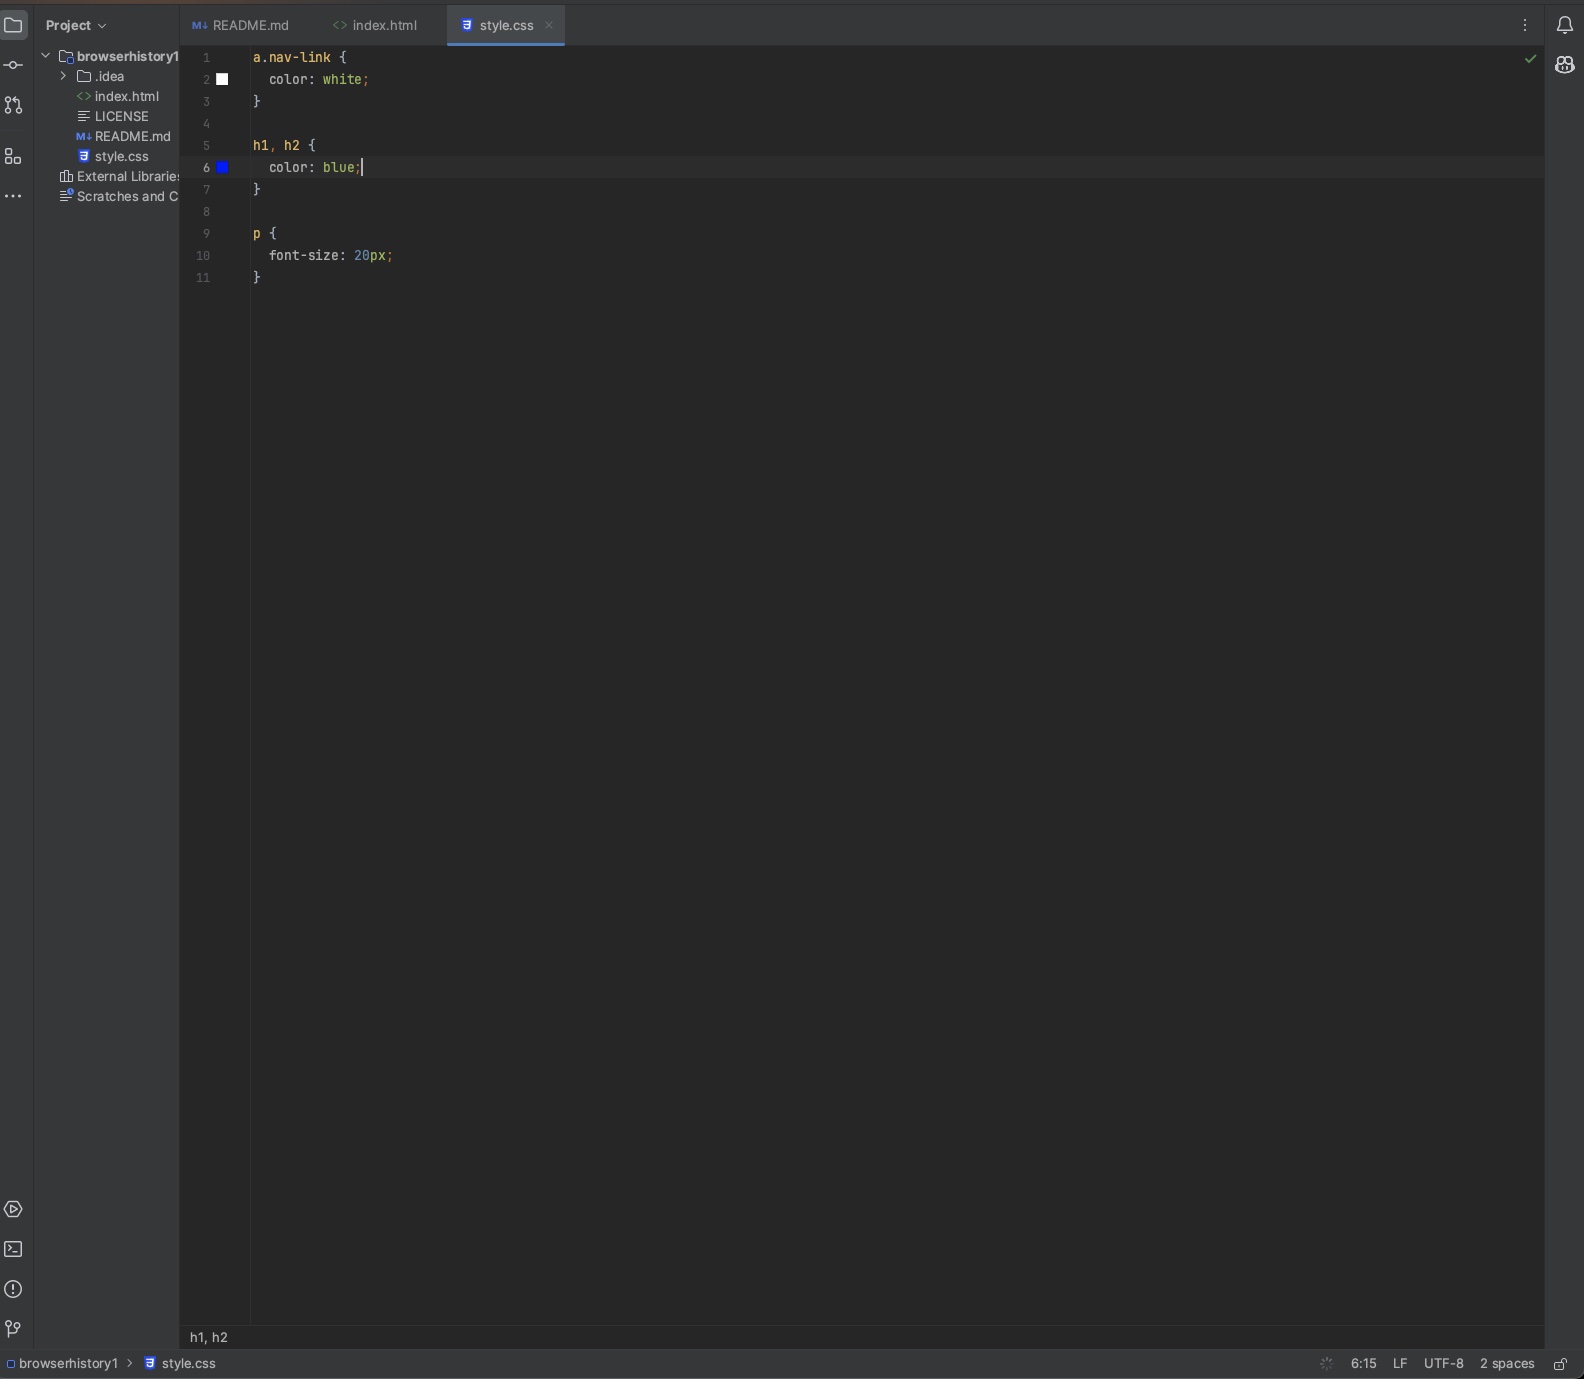Toggle the file read-only lock icon

coord(1560,1364)
